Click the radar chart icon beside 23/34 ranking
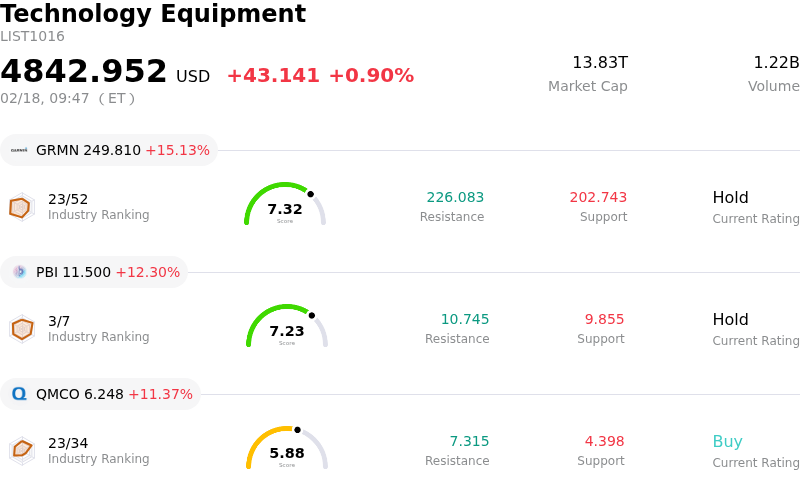Viewport: 800px width, 488px height. 21,450
